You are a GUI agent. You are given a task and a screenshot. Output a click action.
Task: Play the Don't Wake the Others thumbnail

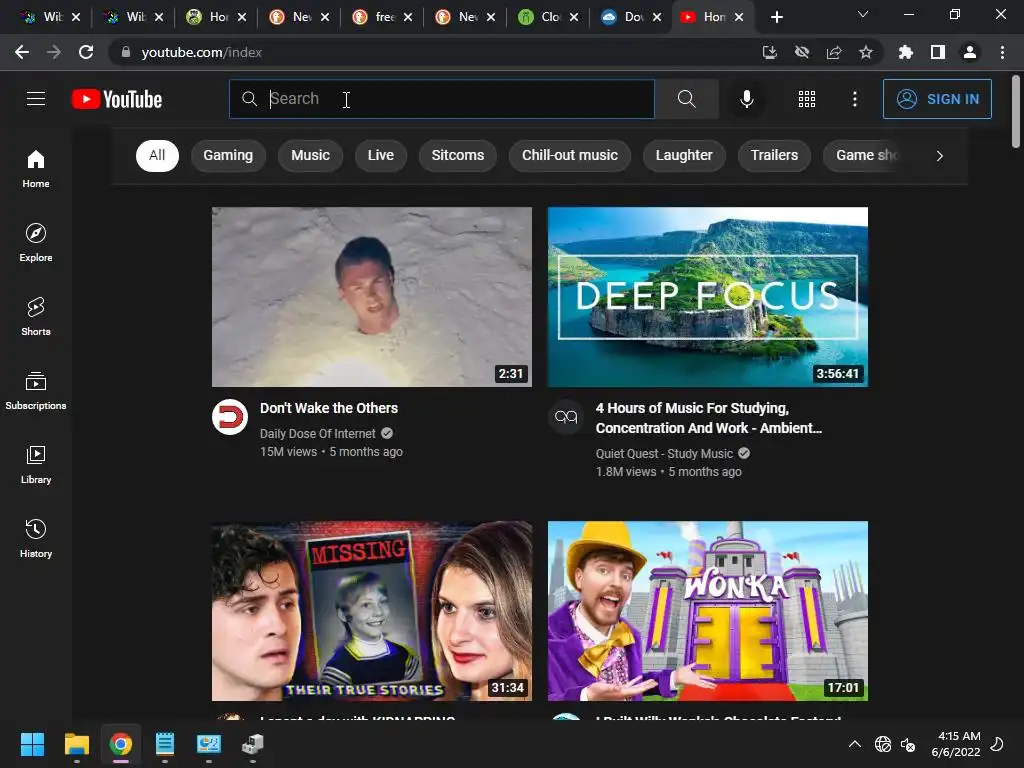click(372, 297)
